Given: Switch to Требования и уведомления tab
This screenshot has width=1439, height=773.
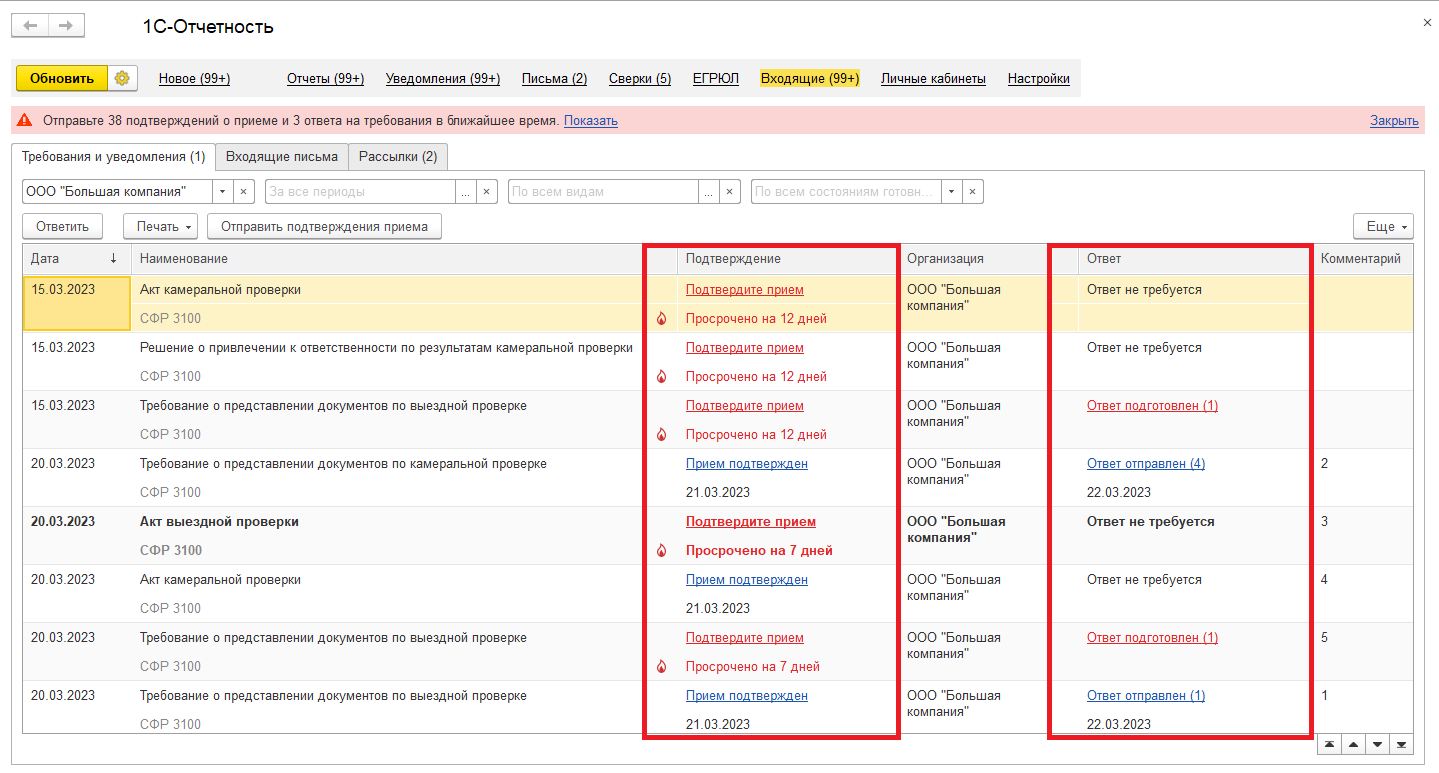Looking at the screenshot, I should (113, 157).
